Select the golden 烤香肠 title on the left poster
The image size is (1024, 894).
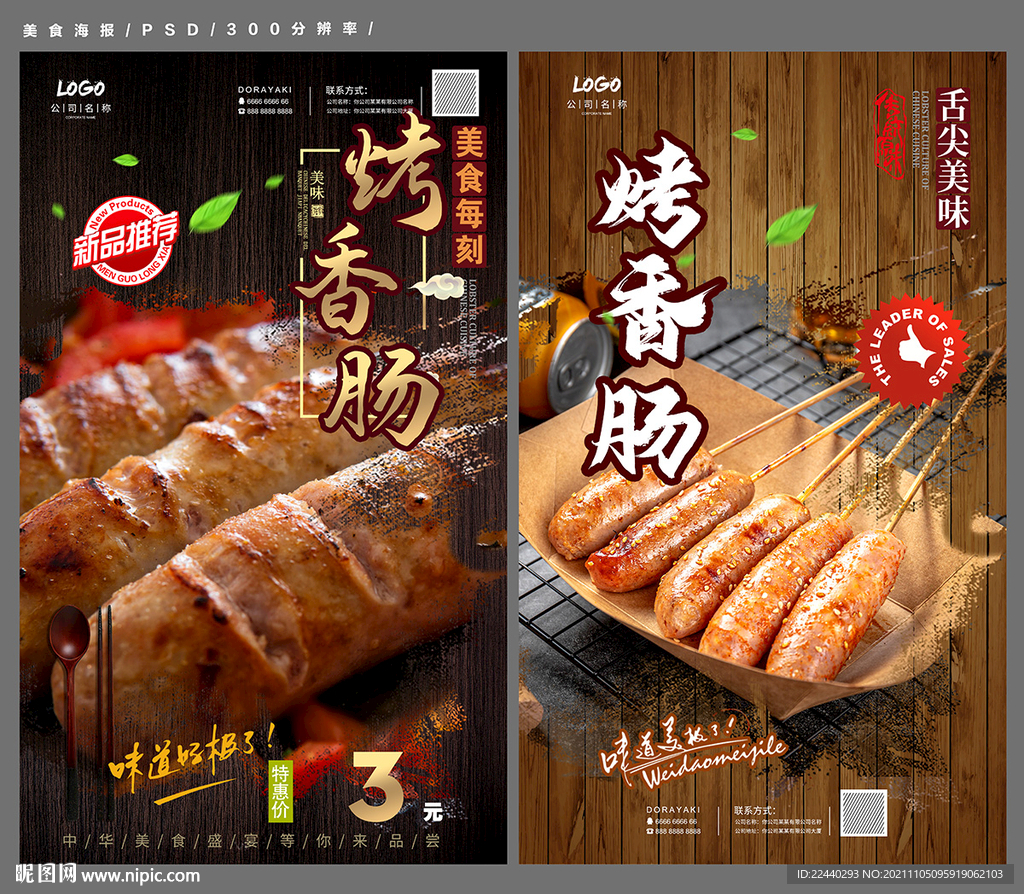(x=369, y=281)
